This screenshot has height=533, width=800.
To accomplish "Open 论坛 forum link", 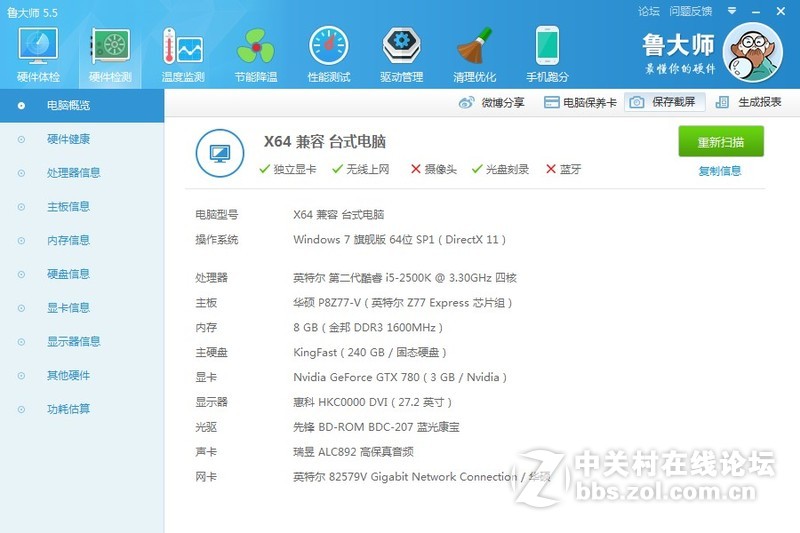I will 648,11.
